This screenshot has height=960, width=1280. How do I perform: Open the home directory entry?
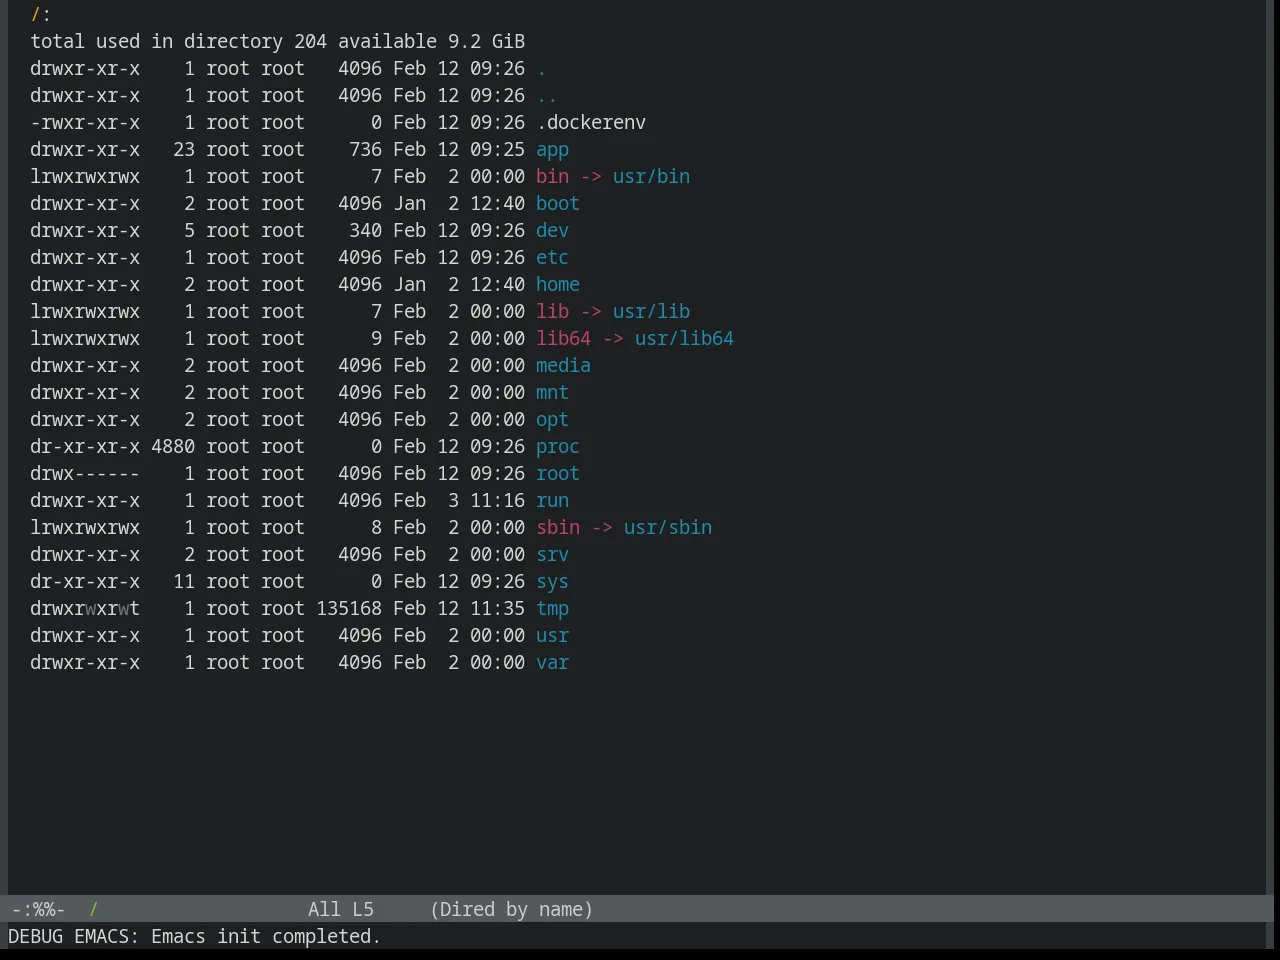(558, 285)
